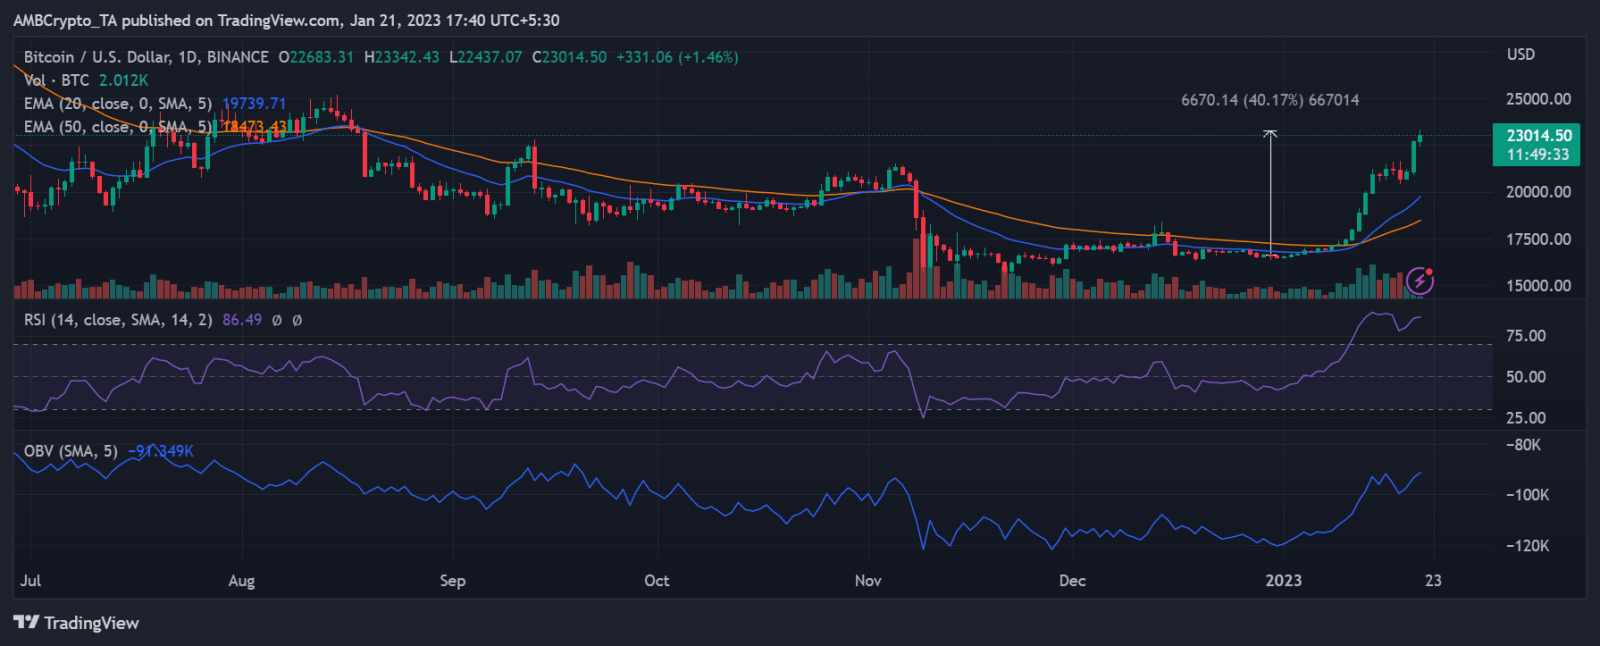Click the 20000.00 price axis label
Viewport: 1600px width, 646px height.
coord(1539,192)
